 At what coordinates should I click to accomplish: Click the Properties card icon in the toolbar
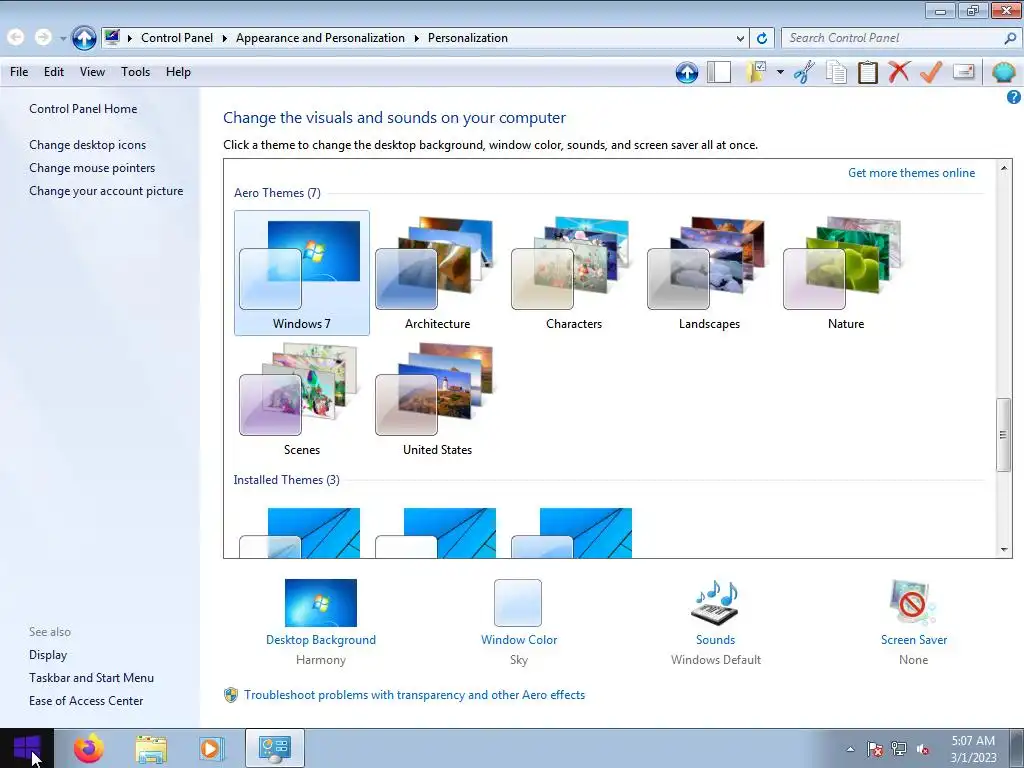point(963,71)
